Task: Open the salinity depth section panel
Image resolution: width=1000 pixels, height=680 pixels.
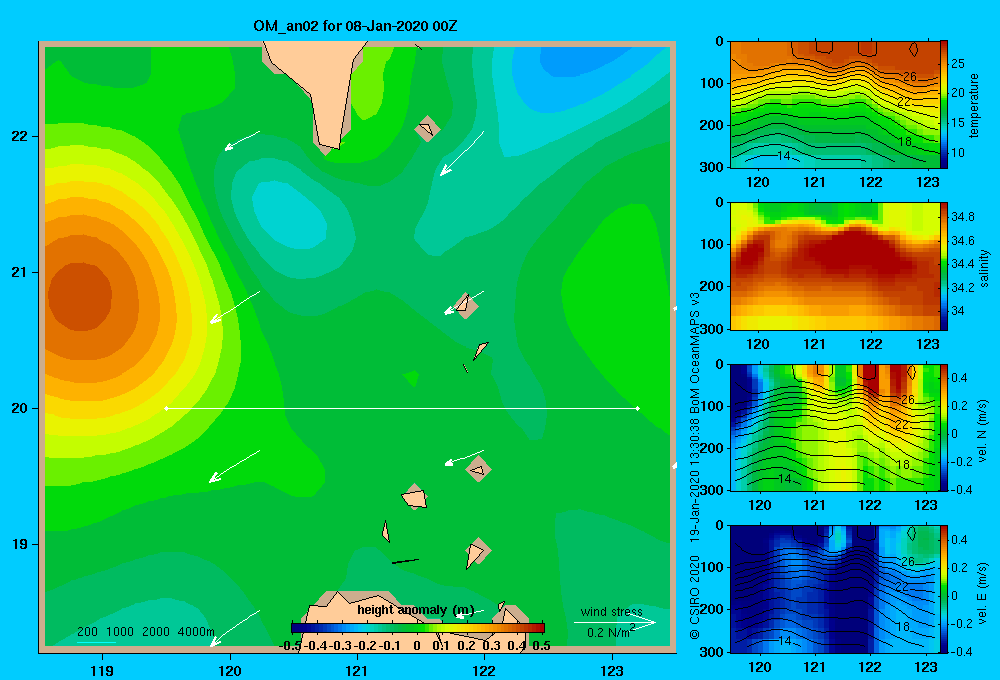Action: tap(835, 266)
